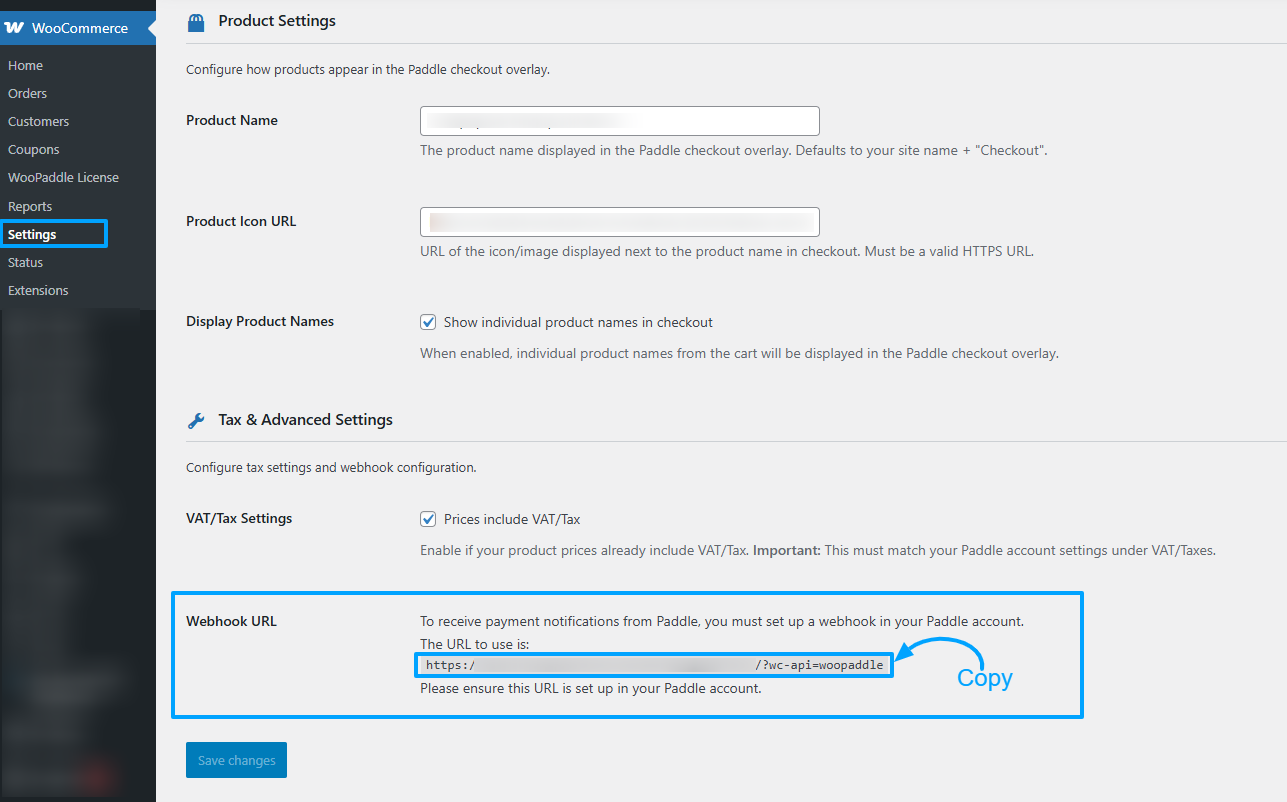Click the webhook URL code text
Viewport: 1287px width, 802px height.
(x=654, y=665)
